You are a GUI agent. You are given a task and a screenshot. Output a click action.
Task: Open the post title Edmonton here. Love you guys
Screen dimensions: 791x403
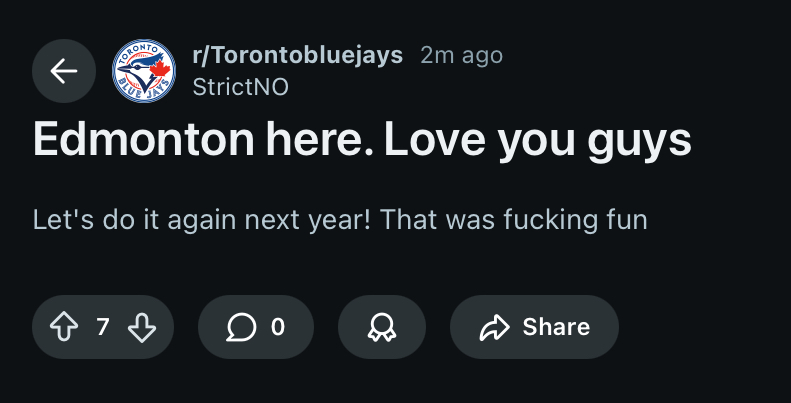pyautogui.click(x=362, y=141)
